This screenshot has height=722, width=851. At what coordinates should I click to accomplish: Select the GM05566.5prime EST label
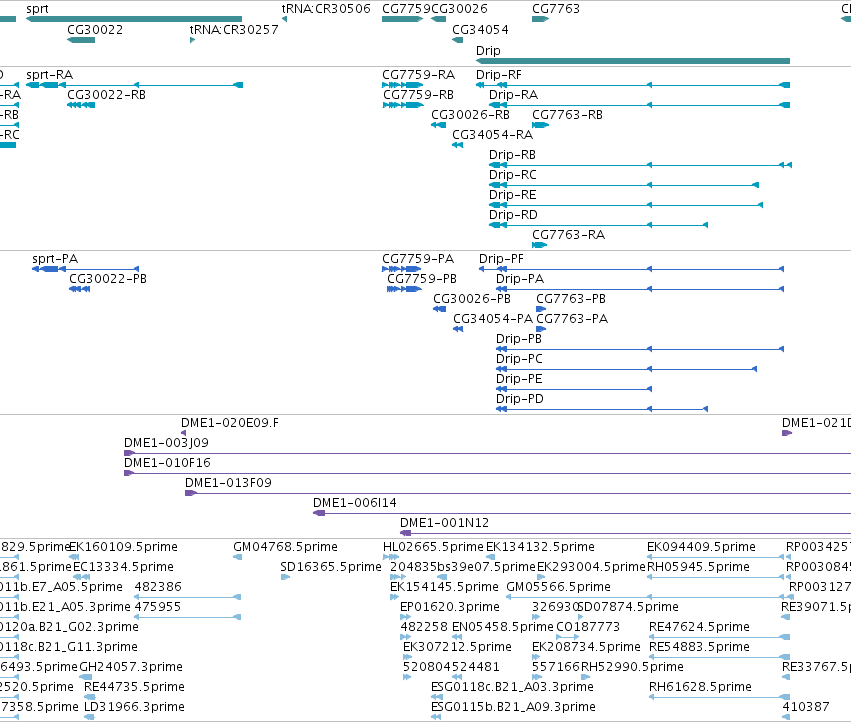coord(558,587)
